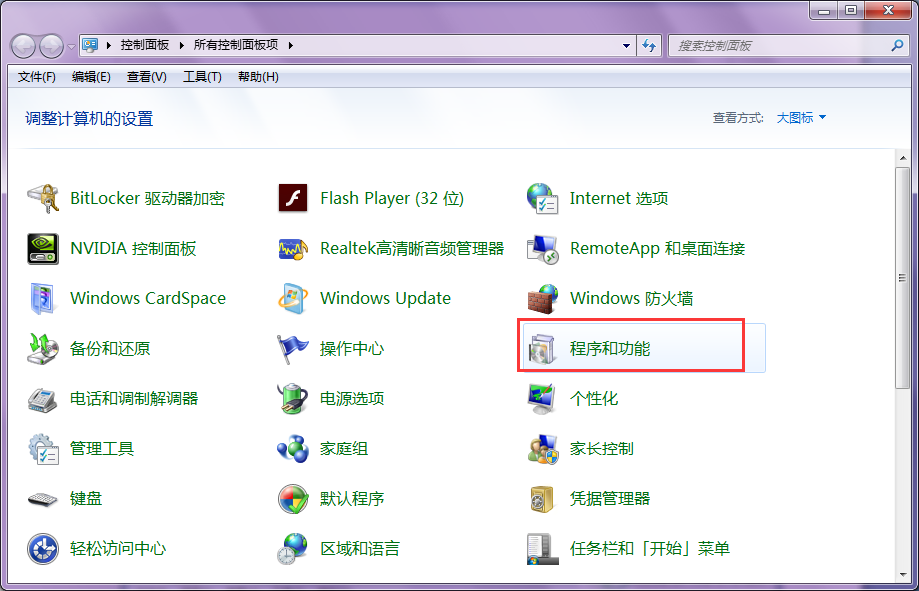Click the NVIDIA Control Panel icon

click(x=43, y=249)
